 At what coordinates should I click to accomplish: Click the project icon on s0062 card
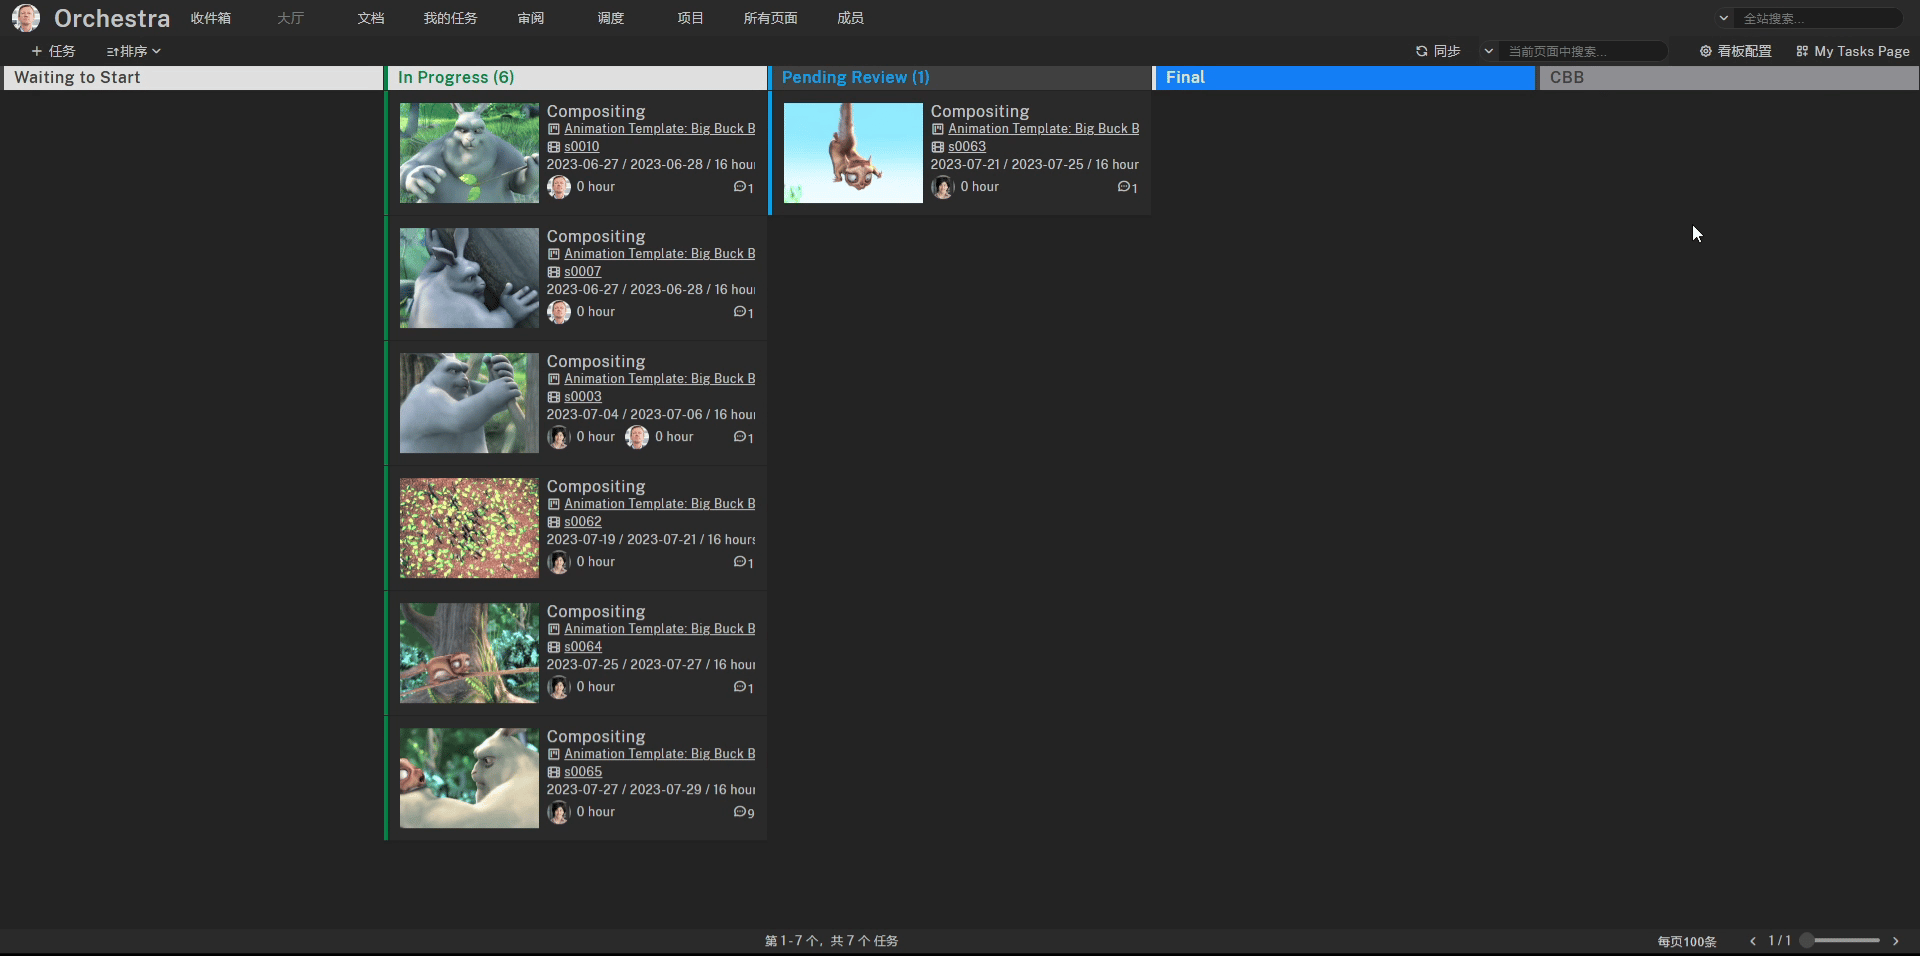(554, 504)
